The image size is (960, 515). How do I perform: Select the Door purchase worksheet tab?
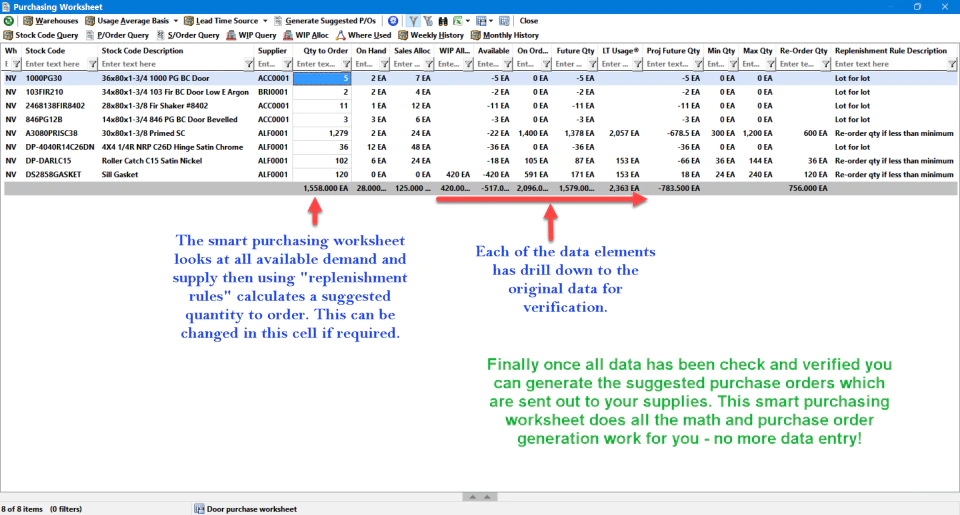[246, 509]
